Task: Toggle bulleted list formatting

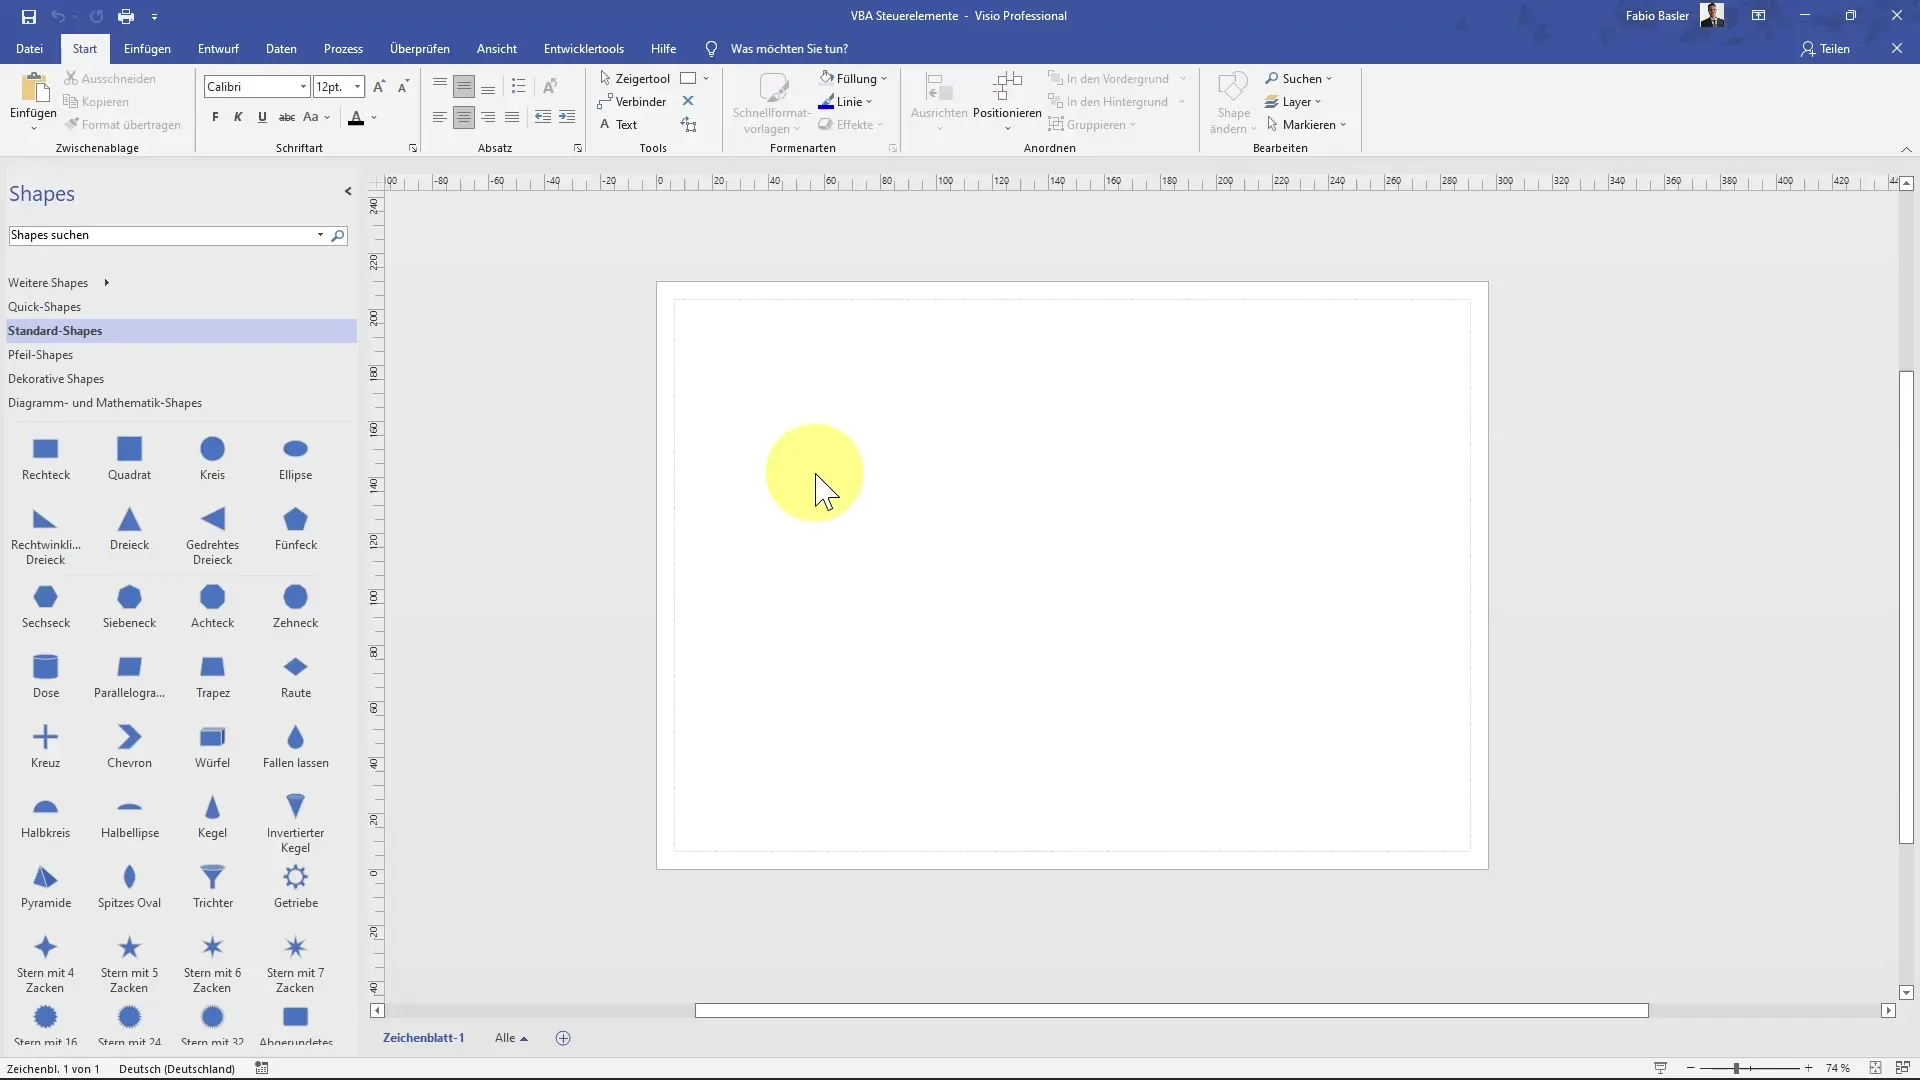Action: pos(518,86)
